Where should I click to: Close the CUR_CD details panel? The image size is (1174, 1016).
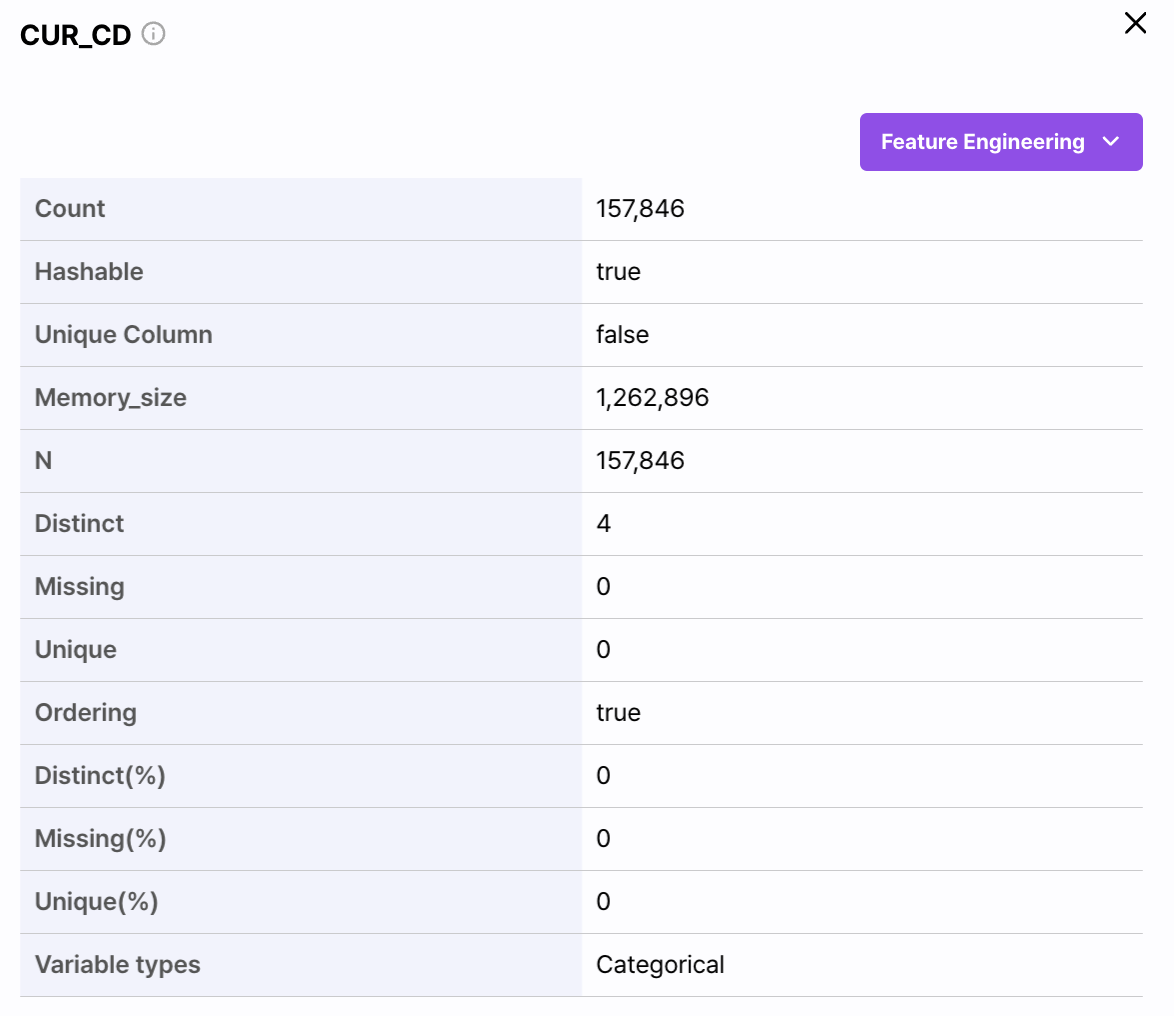1135,23
